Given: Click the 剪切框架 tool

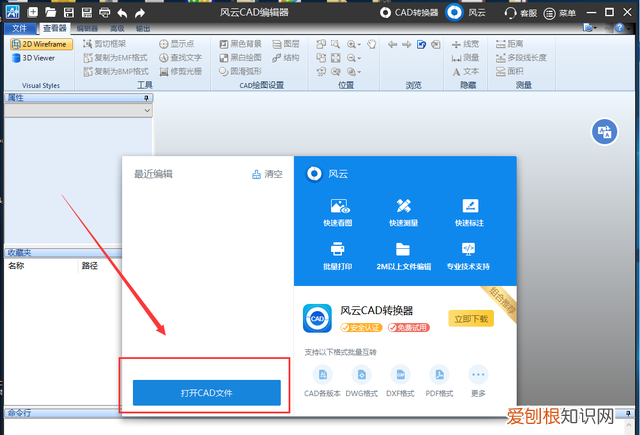Looking at the screenshot, I should (104, 44).
